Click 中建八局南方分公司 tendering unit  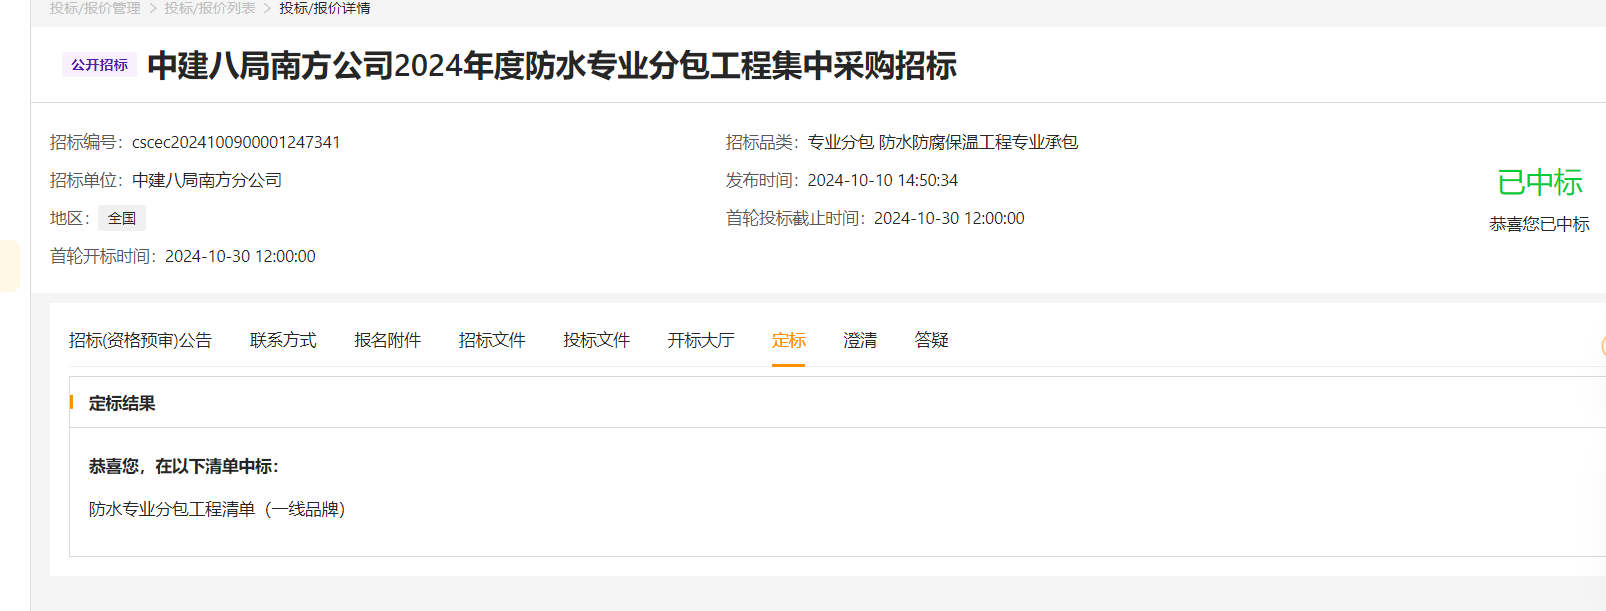(207, 180)
